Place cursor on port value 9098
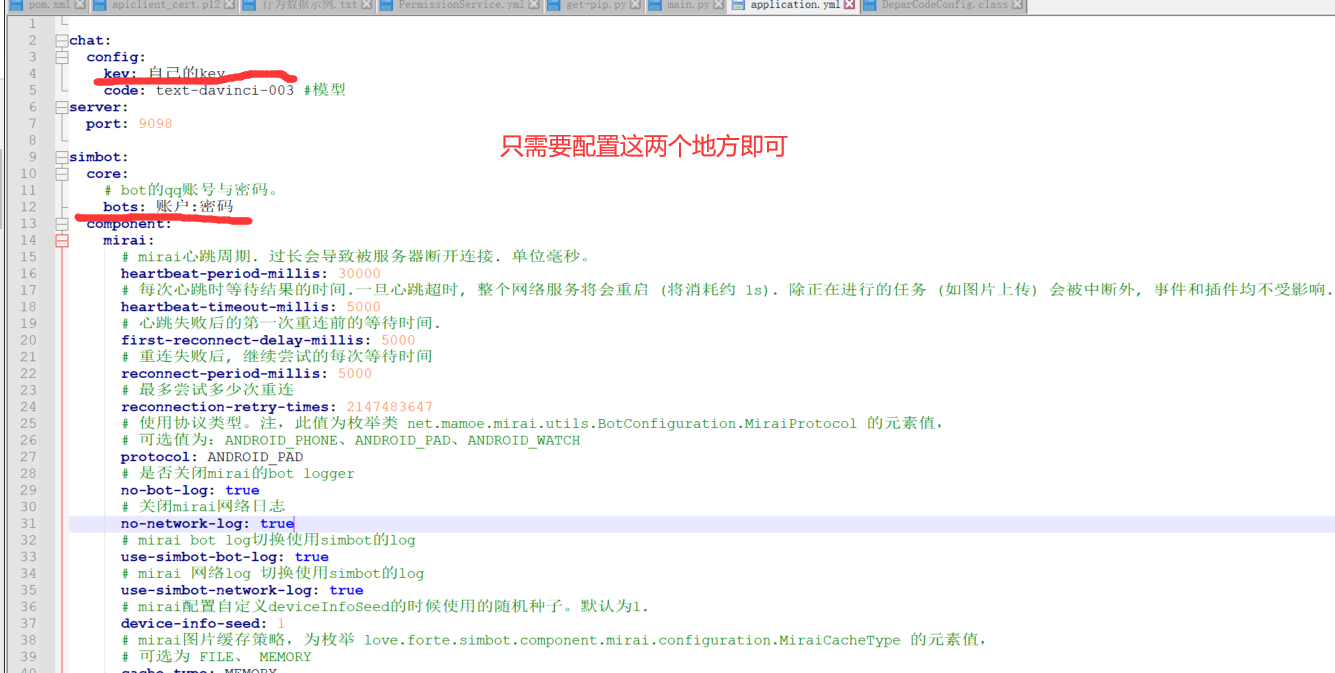 pos(155,124)
